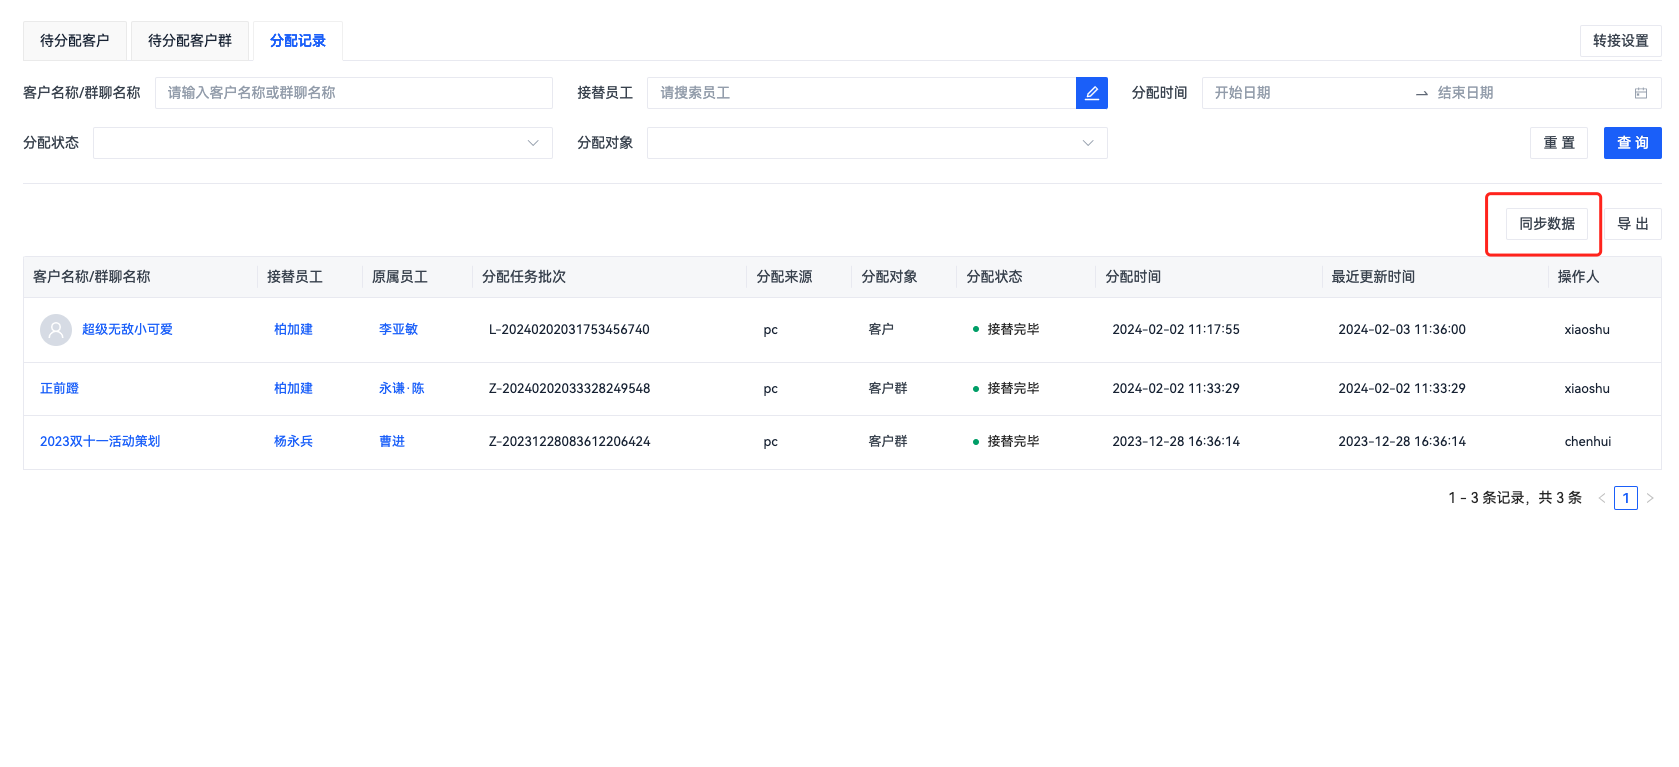Focus the 接替员工 search field

861,93
